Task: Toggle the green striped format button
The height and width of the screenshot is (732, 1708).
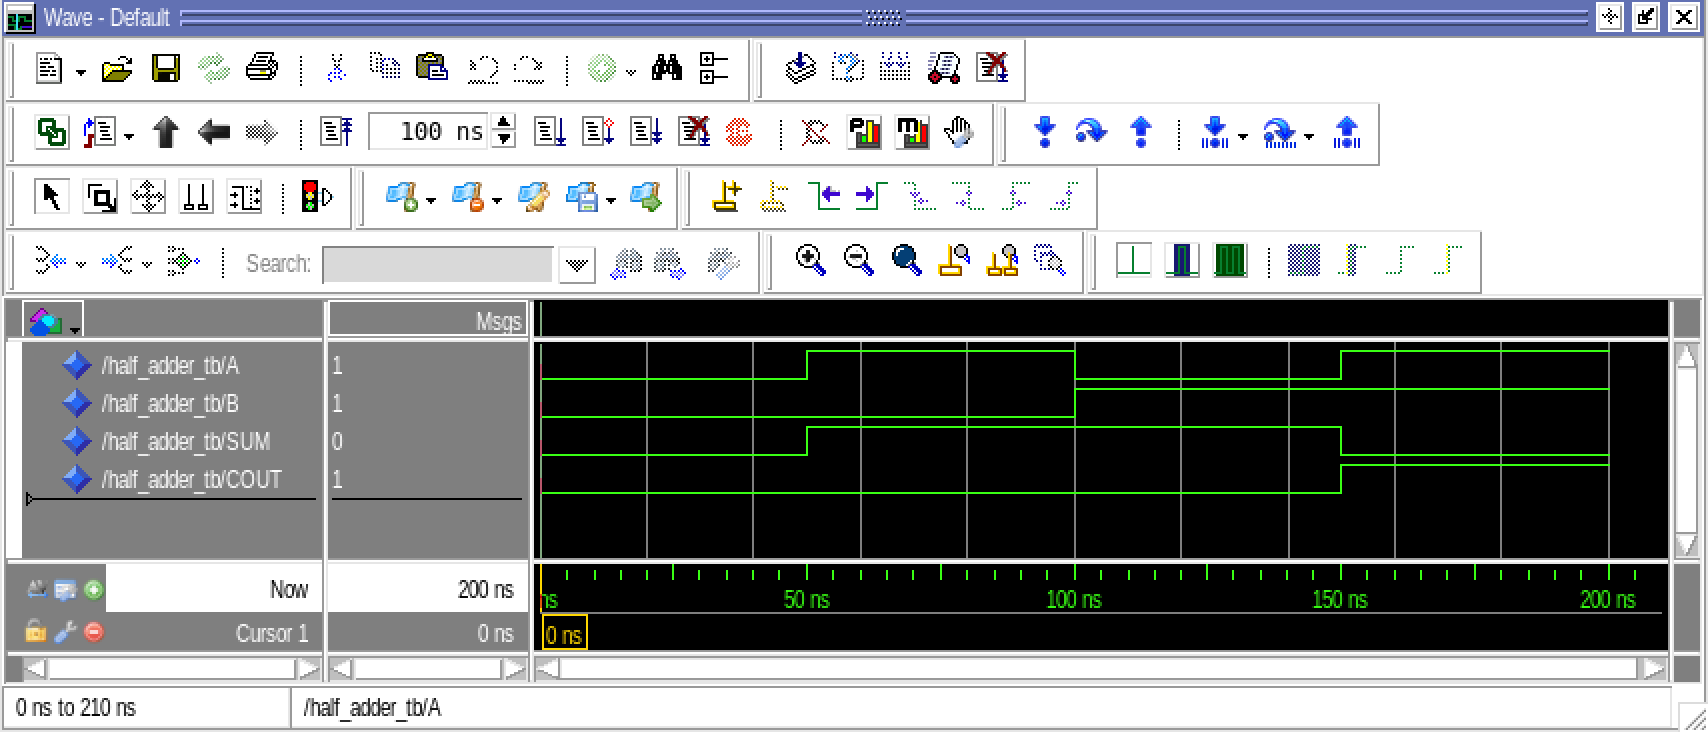Action: 1230,261
